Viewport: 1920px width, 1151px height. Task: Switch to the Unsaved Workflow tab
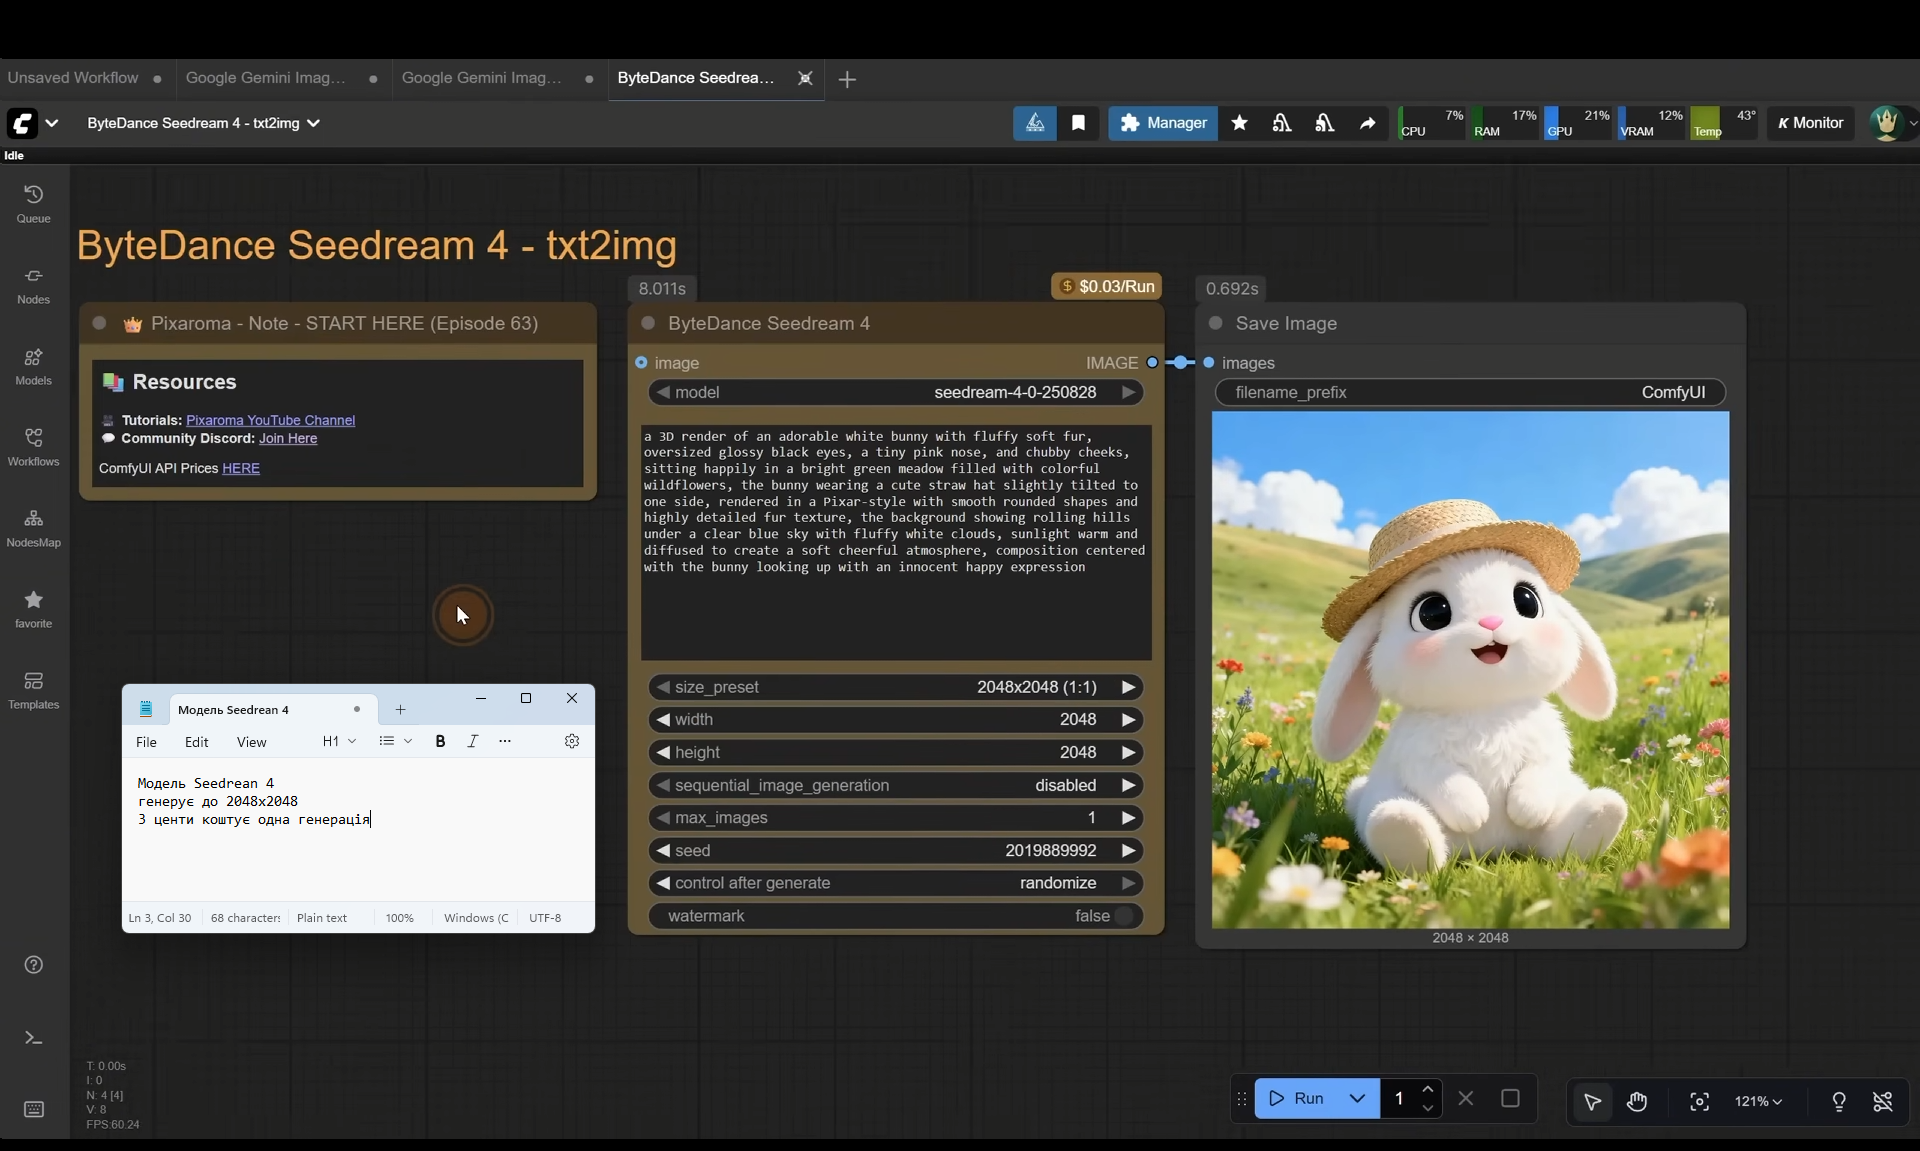pos(73,78)
